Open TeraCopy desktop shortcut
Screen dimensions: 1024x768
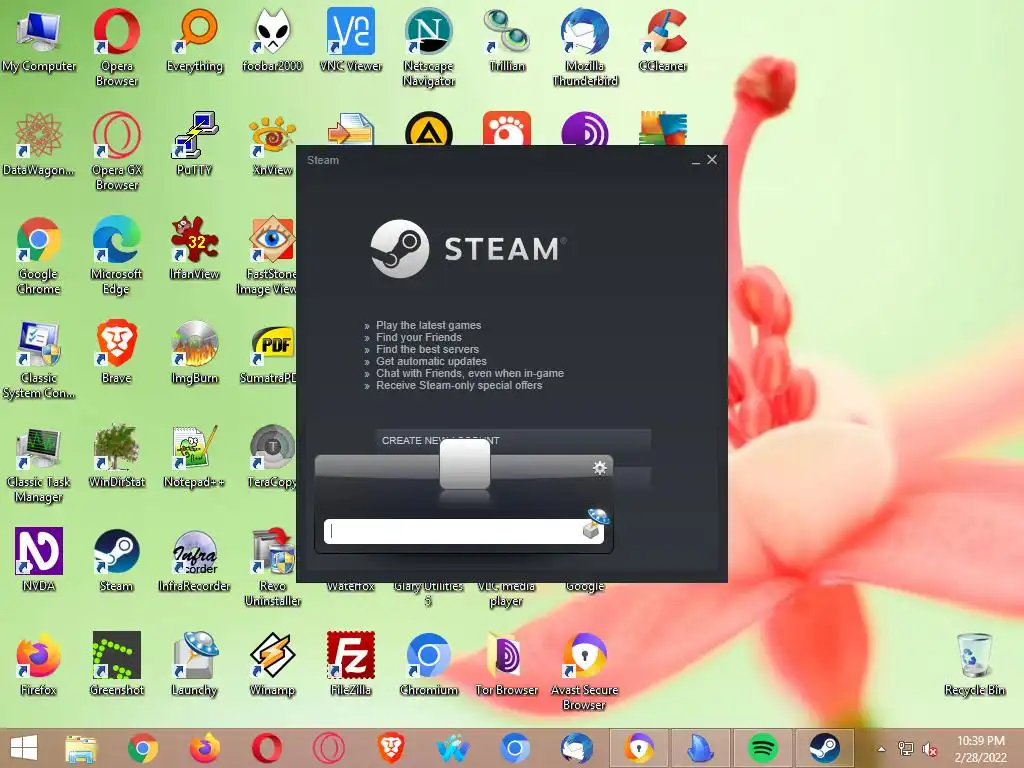point(272,456)
